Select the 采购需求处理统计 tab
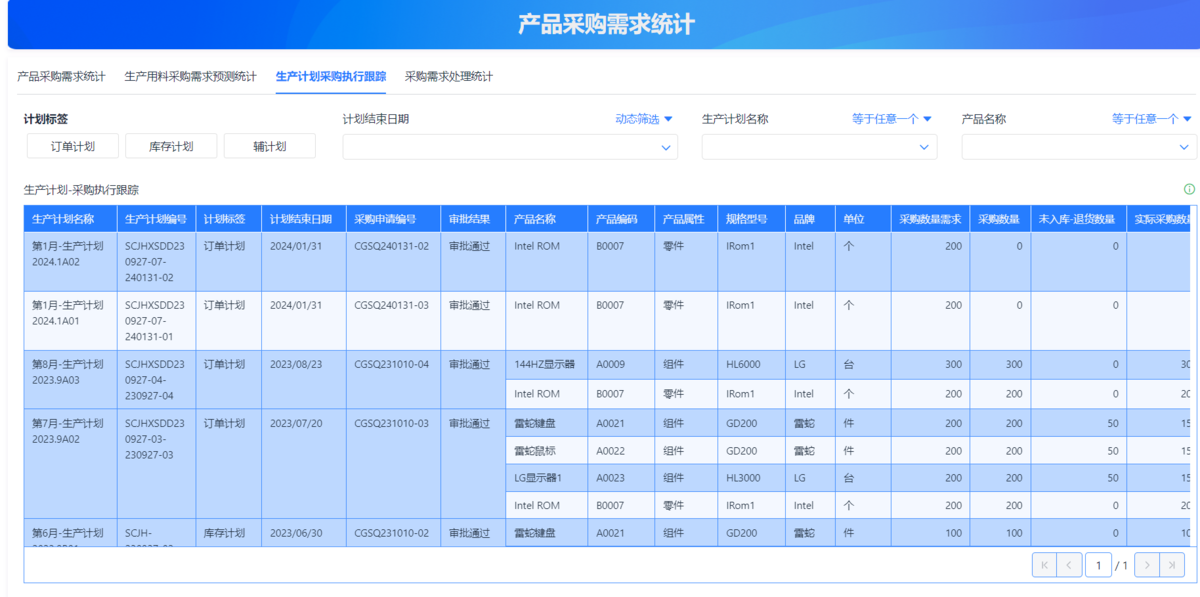Screen dimensions: 1200x597 pyautogui.click(x=448, y=77)
